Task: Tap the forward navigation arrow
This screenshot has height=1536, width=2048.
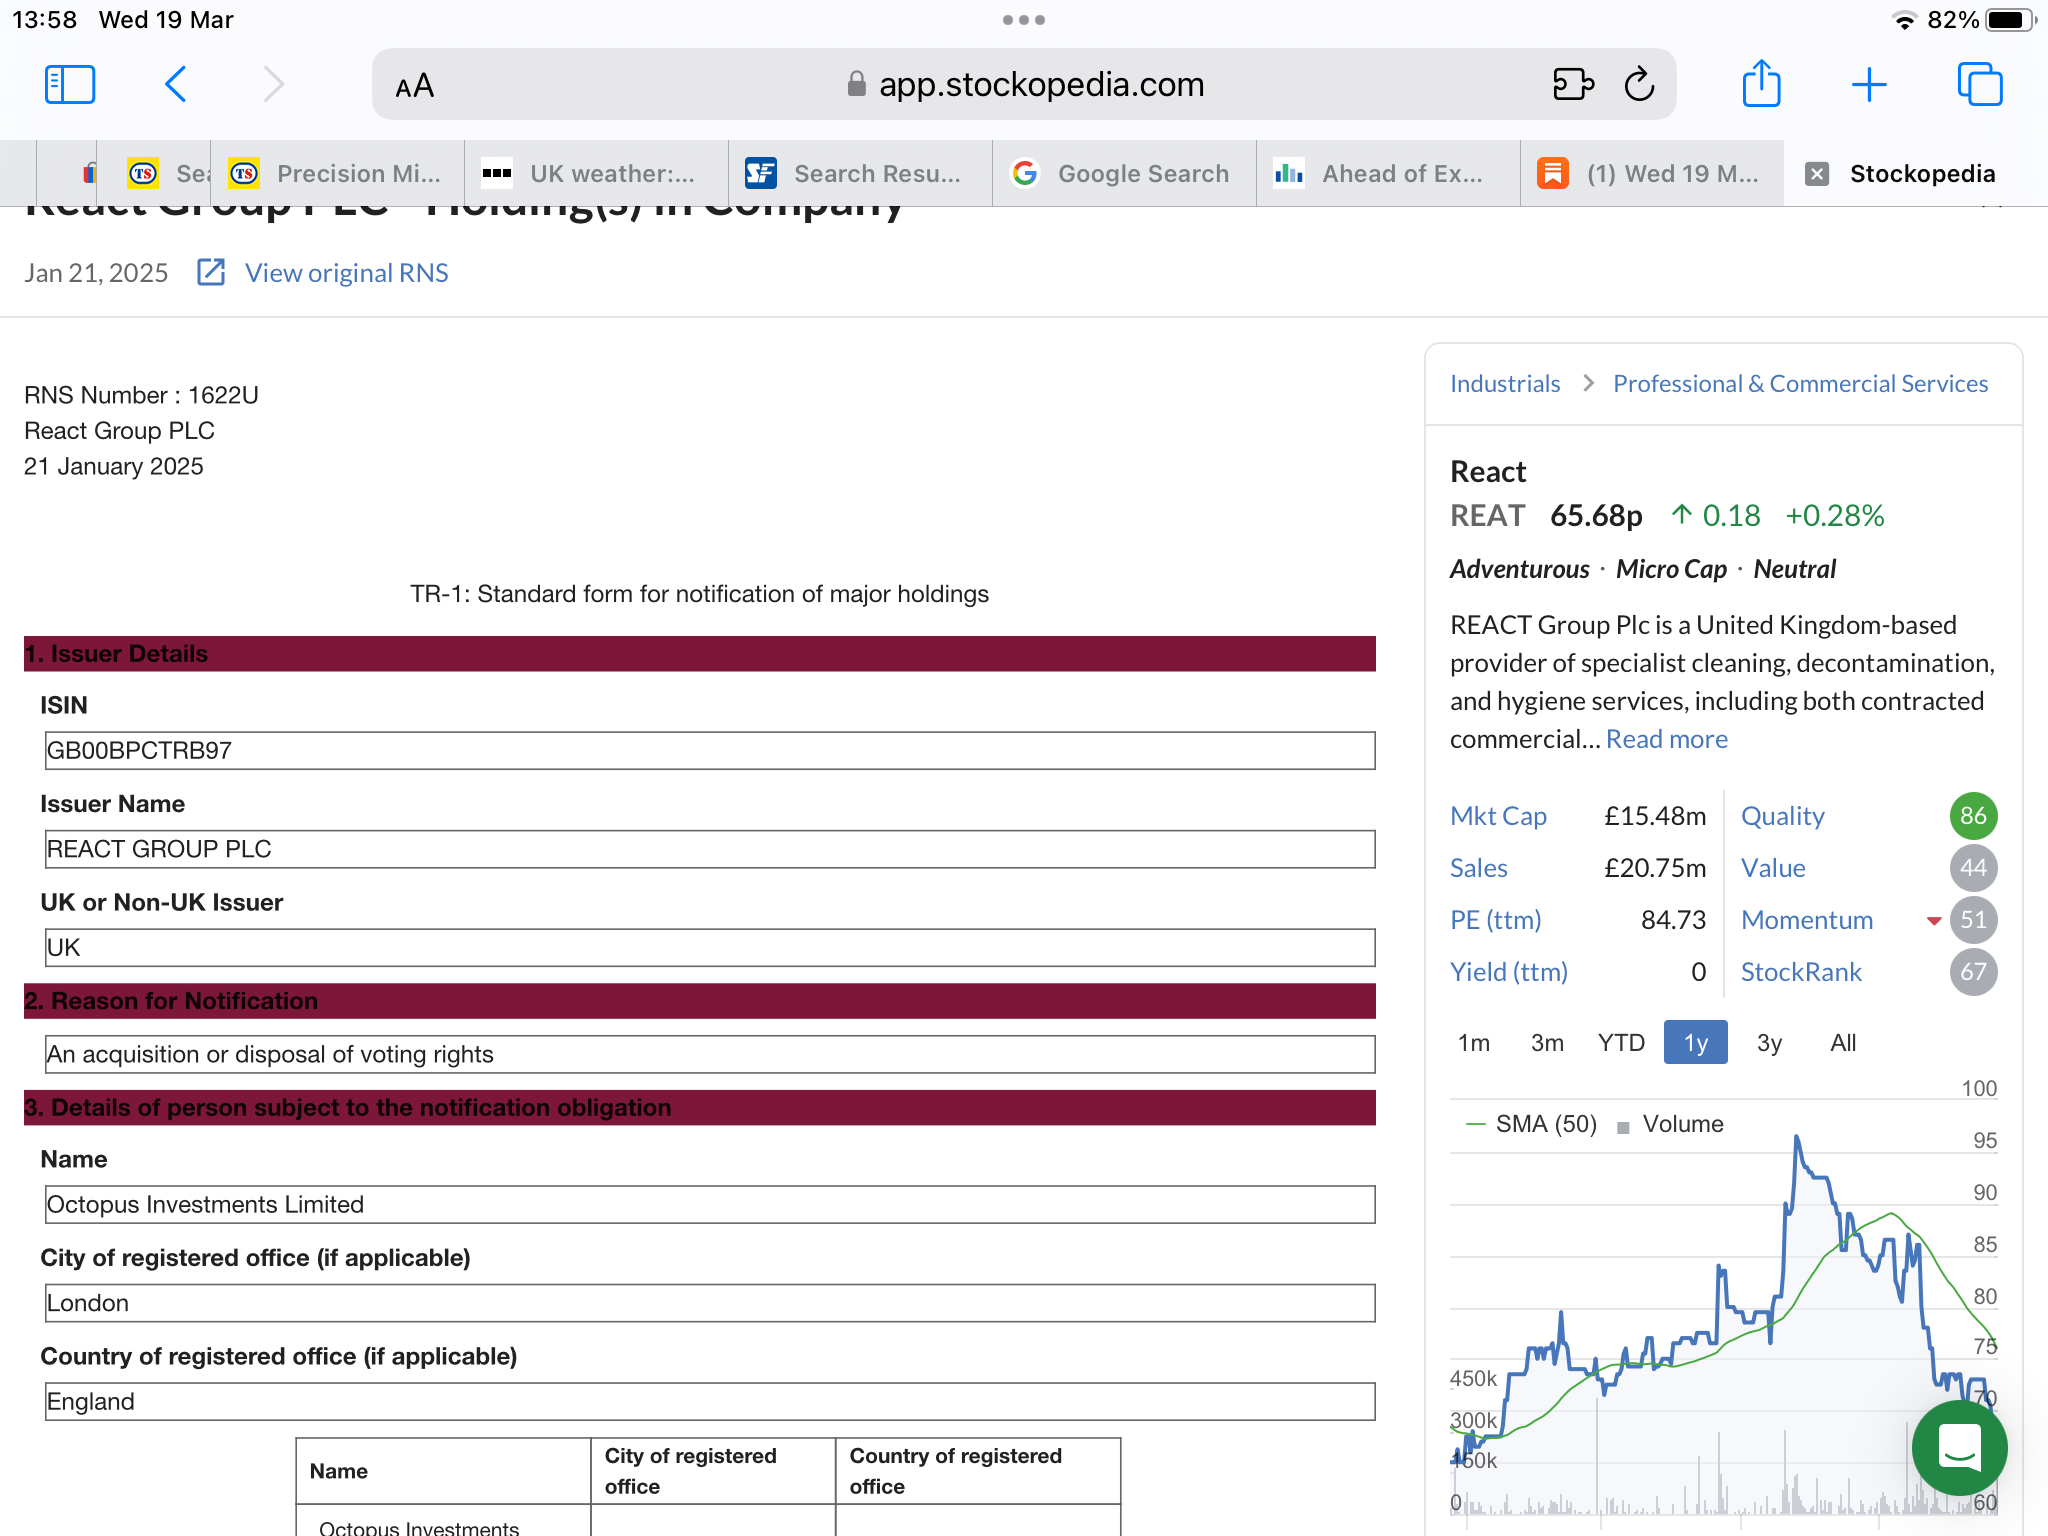Action: pyautogui.click(x=273, y=85)
